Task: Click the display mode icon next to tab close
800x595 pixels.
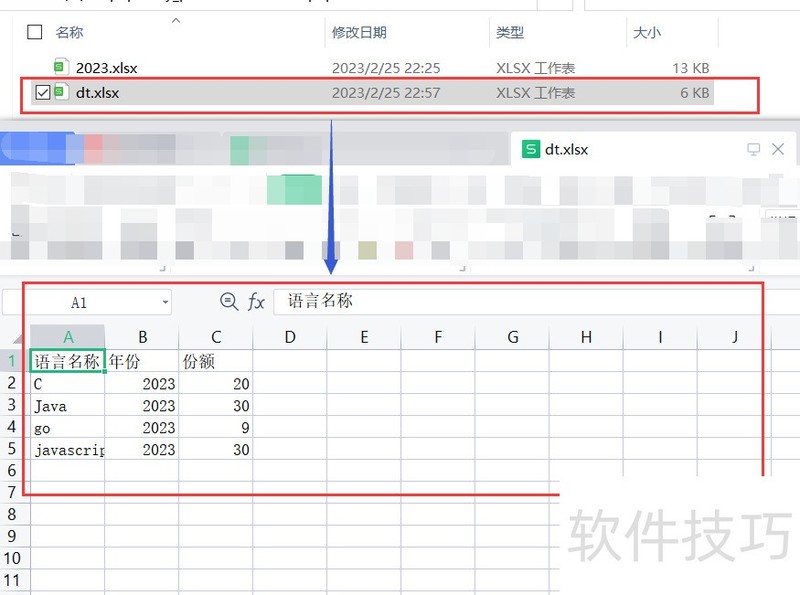Action: tap(753, 150)
